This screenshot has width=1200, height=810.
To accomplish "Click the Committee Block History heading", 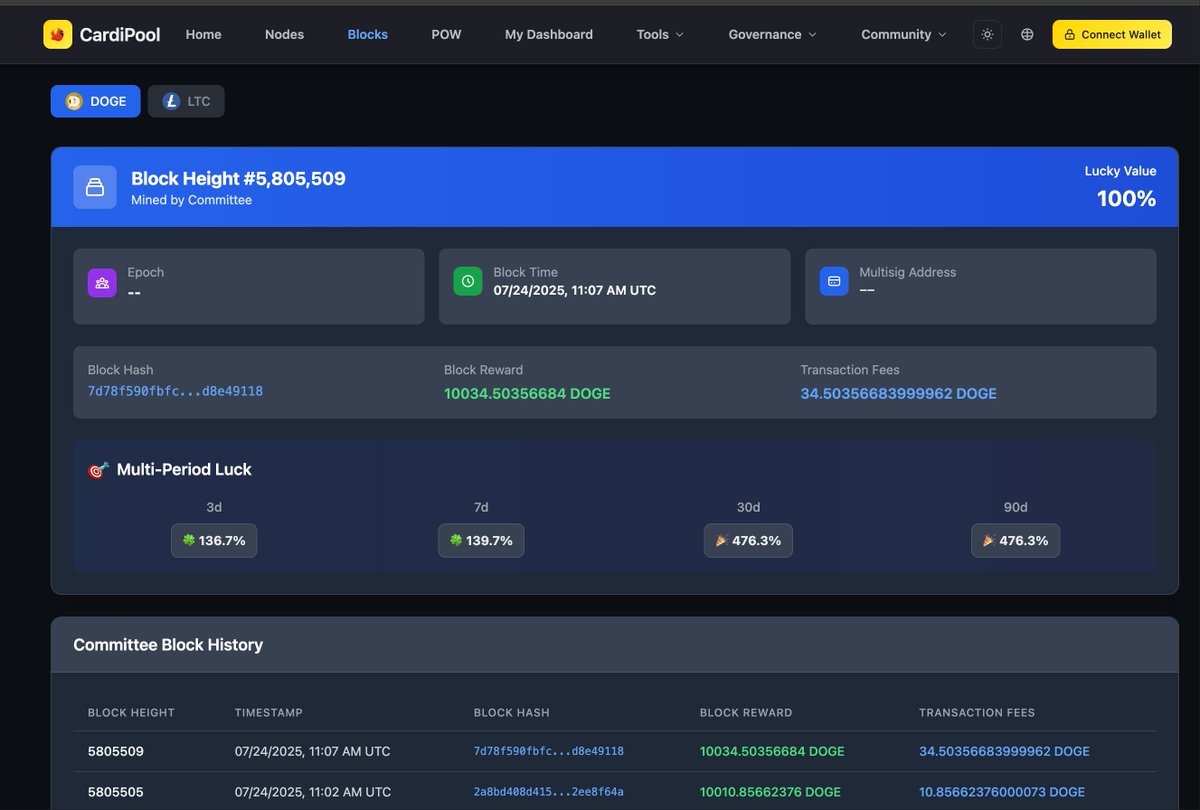I will [x=168, y=645].
